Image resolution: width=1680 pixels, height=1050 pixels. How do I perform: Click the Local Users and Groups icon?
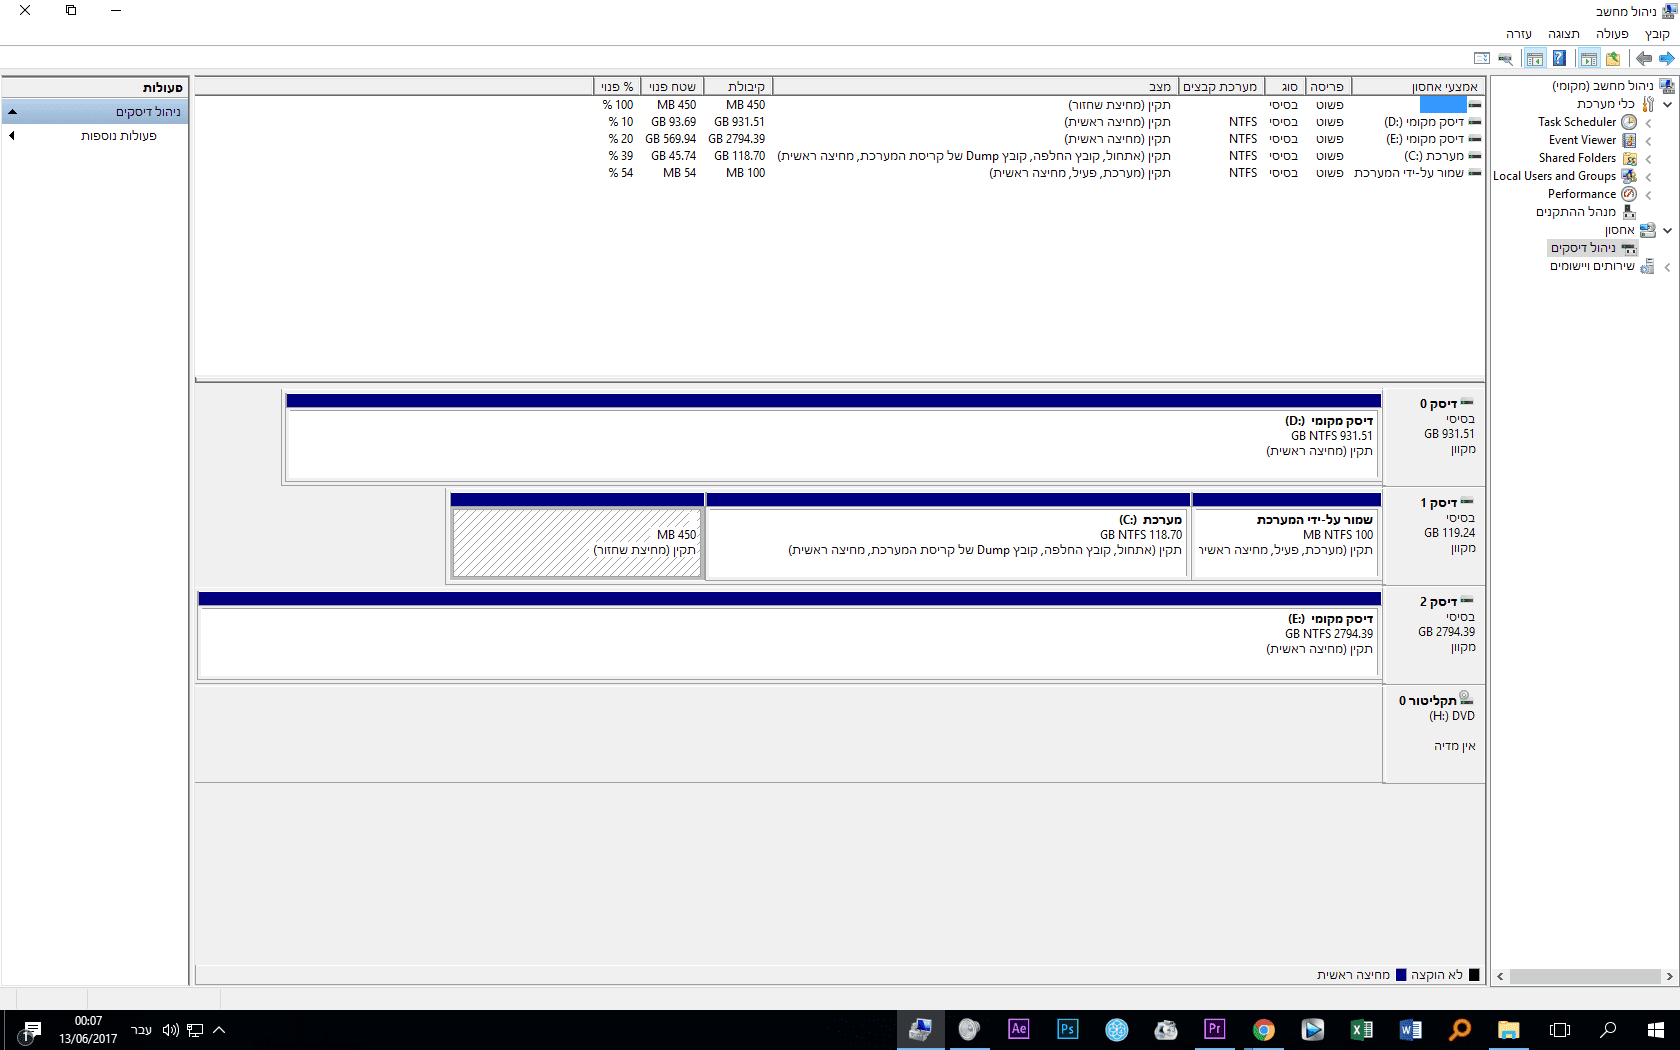tap(1629, 176)
